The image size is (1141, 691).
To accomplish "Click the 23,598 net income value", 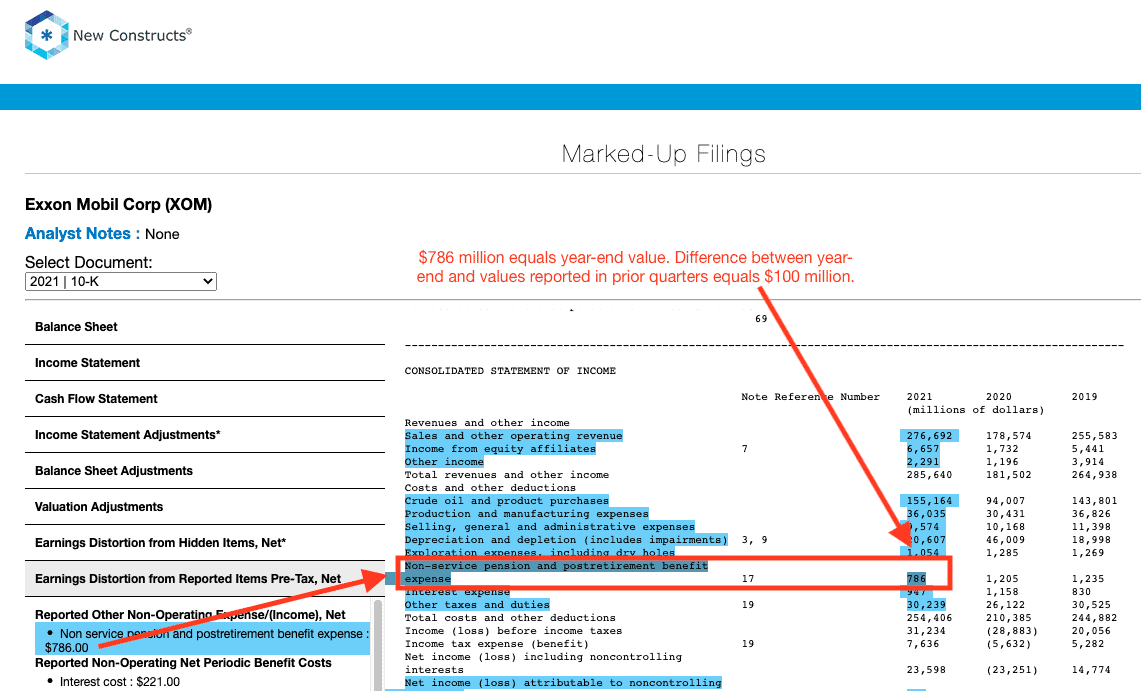I will (x=926, y=670).
